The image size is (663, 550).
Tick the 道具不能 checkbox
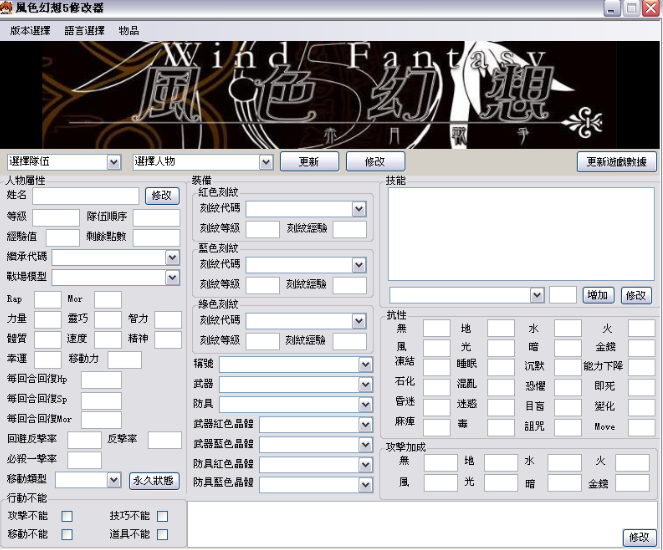click(x=162, y=534)
